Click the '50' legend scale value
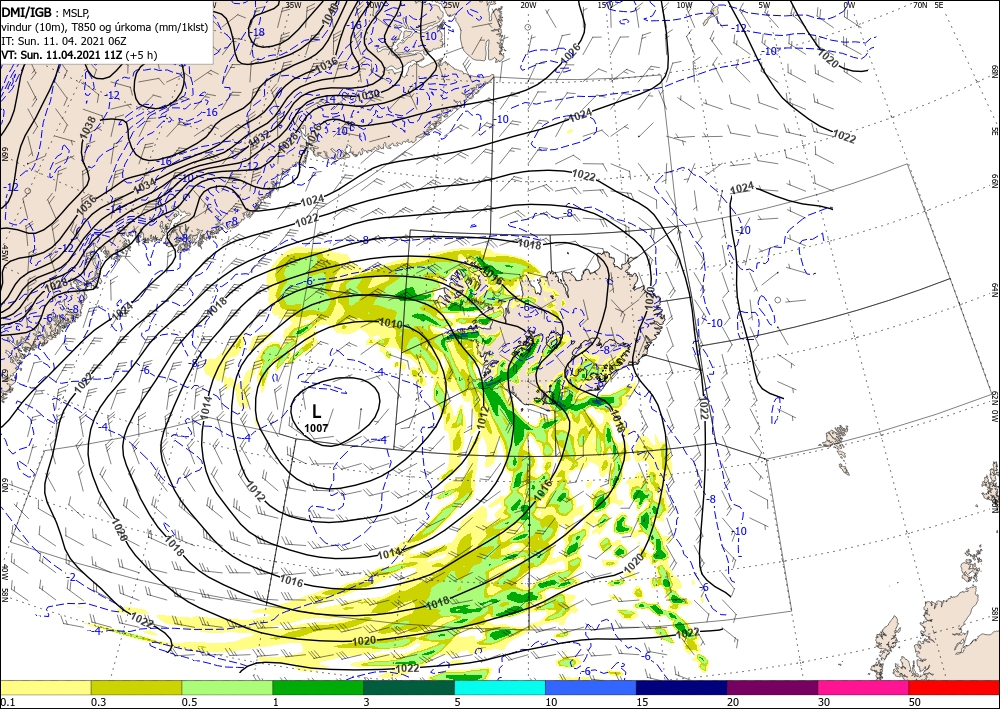This screenshot has height=709, width=1000. coord(915,702)
